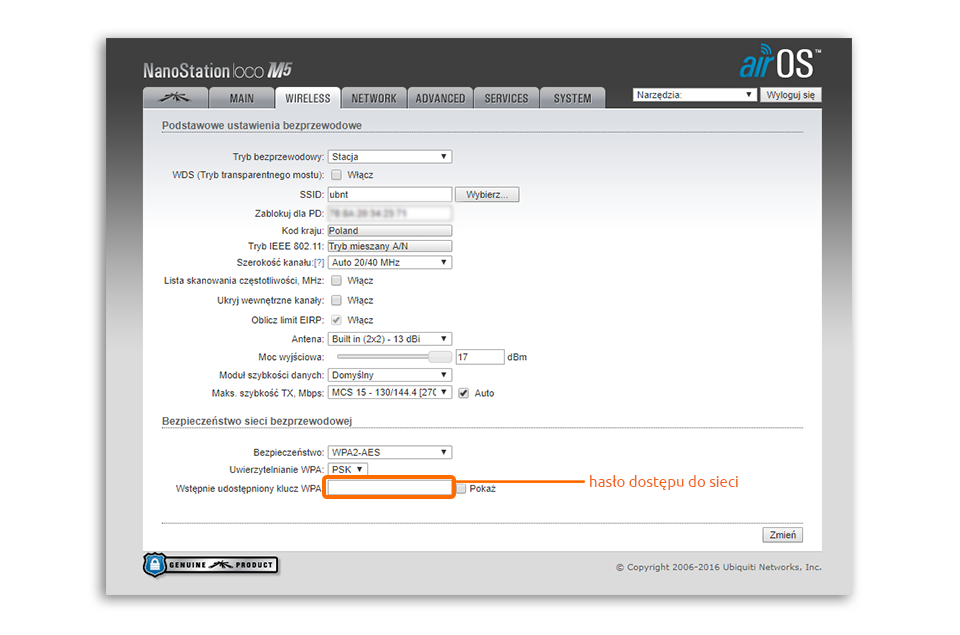
Task: Enable frequency scan list checkbox
Action: click(x=336, y=280)
